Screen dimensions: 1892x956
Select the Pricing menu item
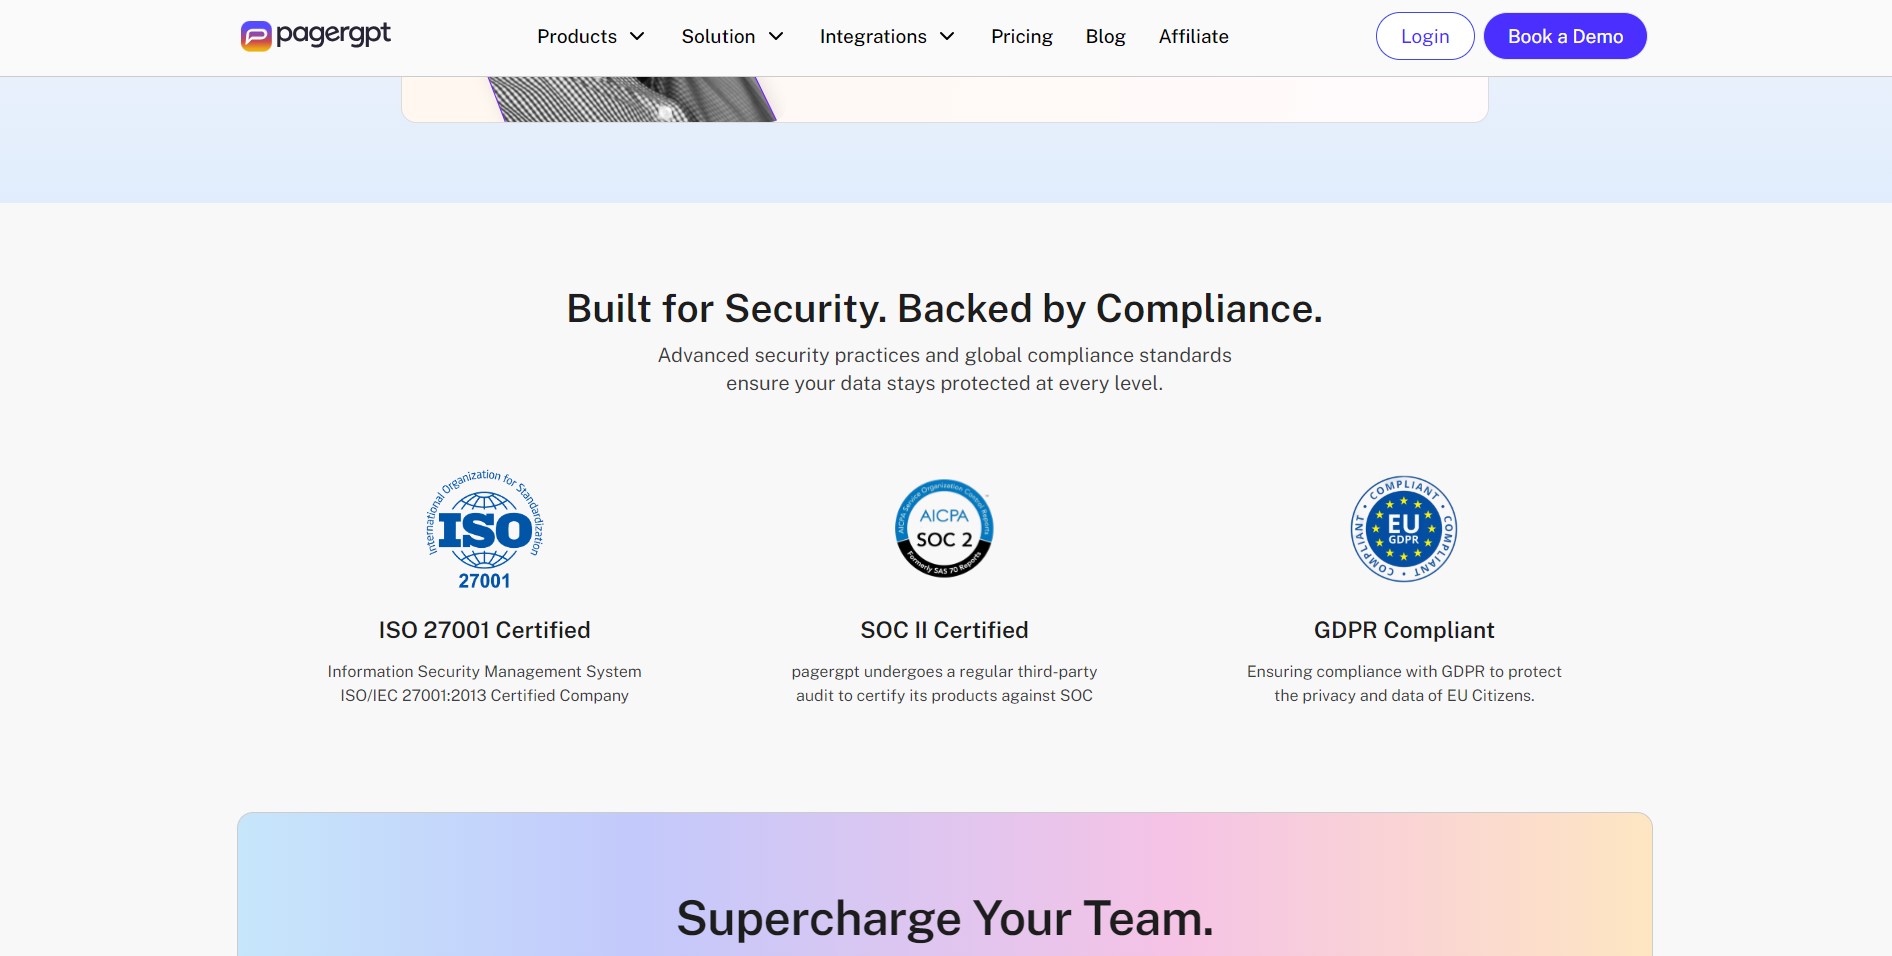pyautogui.click(x=1021, y=36)
